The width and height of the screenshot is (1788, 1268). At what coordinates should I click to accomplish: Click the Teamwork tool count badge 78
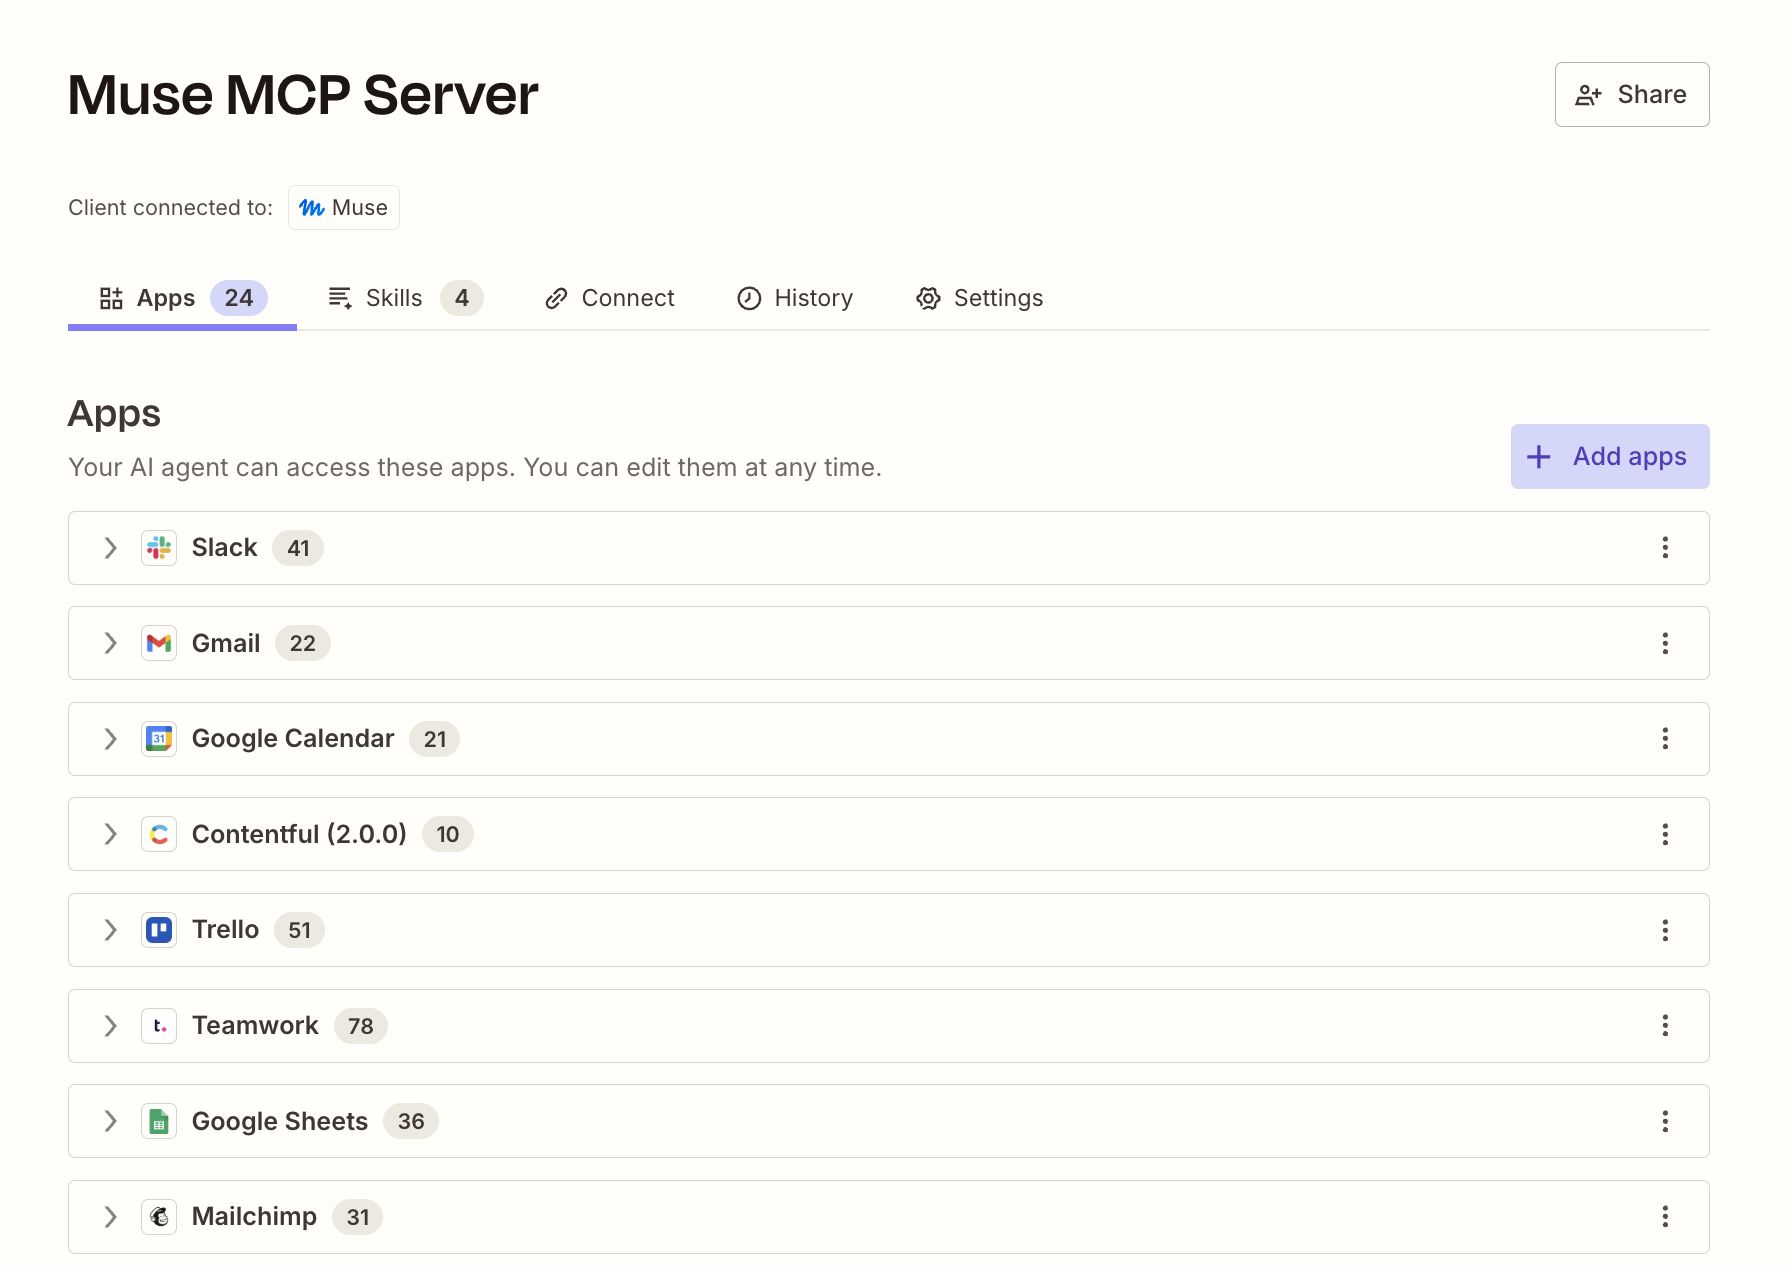[x=361, y=1026]
